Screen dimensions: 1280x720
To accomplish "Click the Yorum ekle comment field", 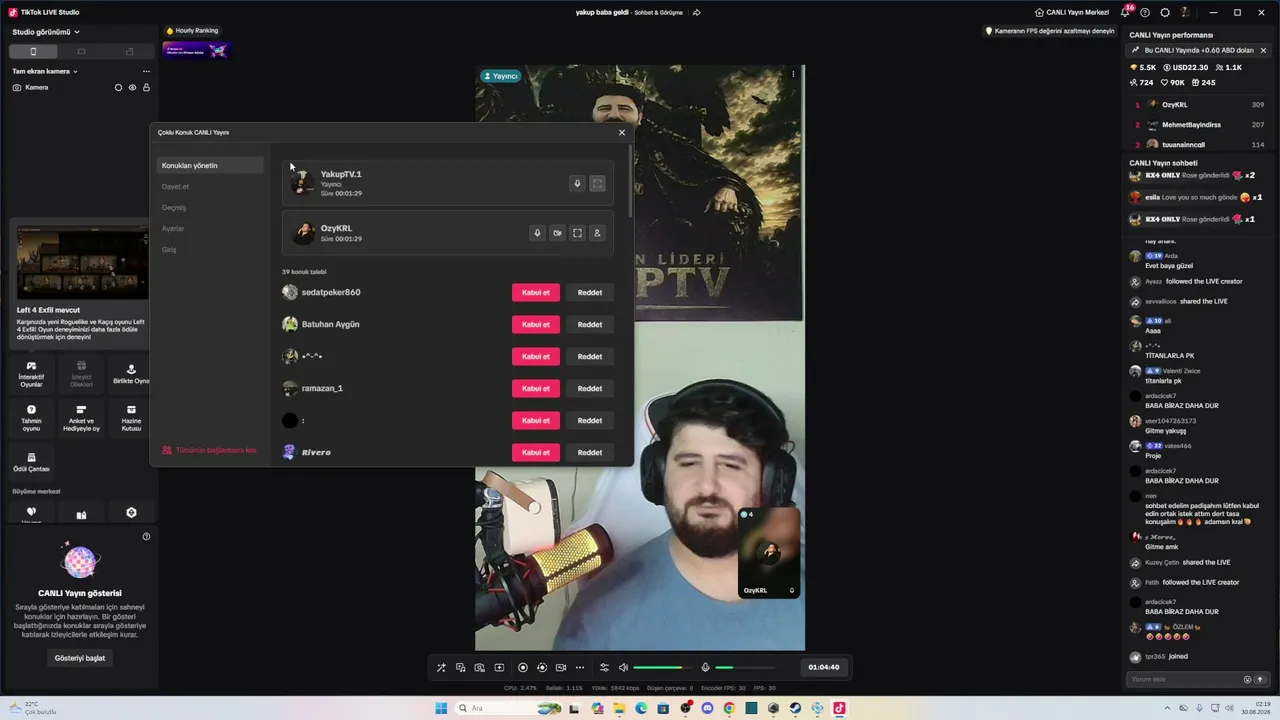I will [x=1183, y=679].
